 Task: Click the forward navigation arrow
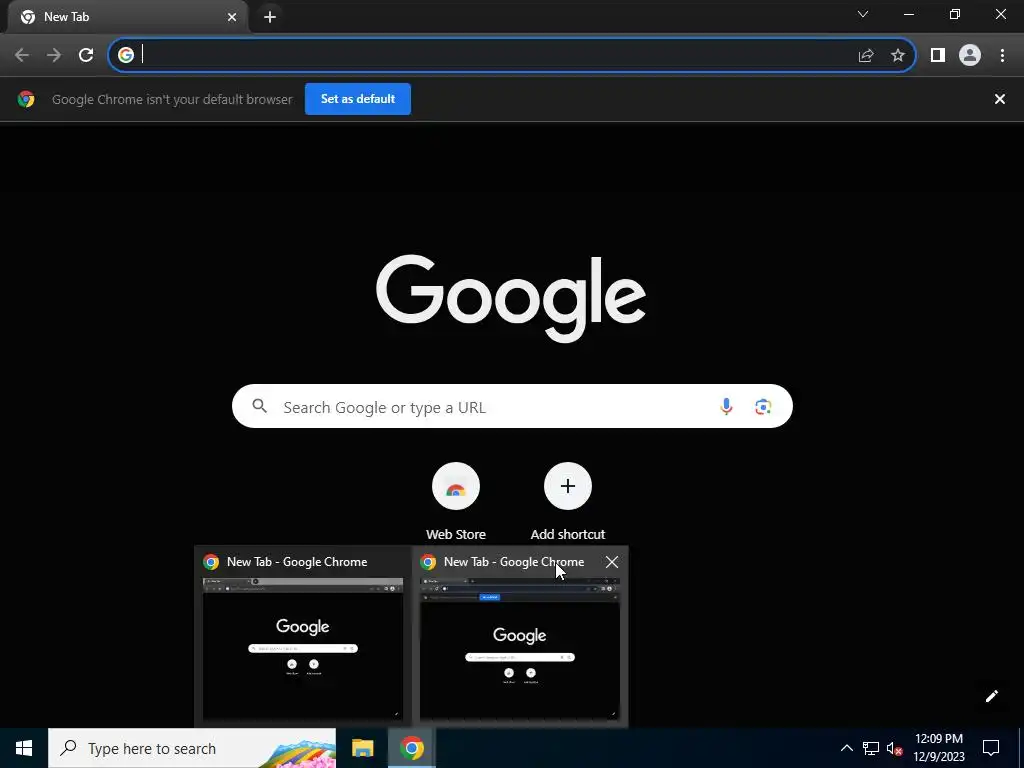click(x=54, y=56)
